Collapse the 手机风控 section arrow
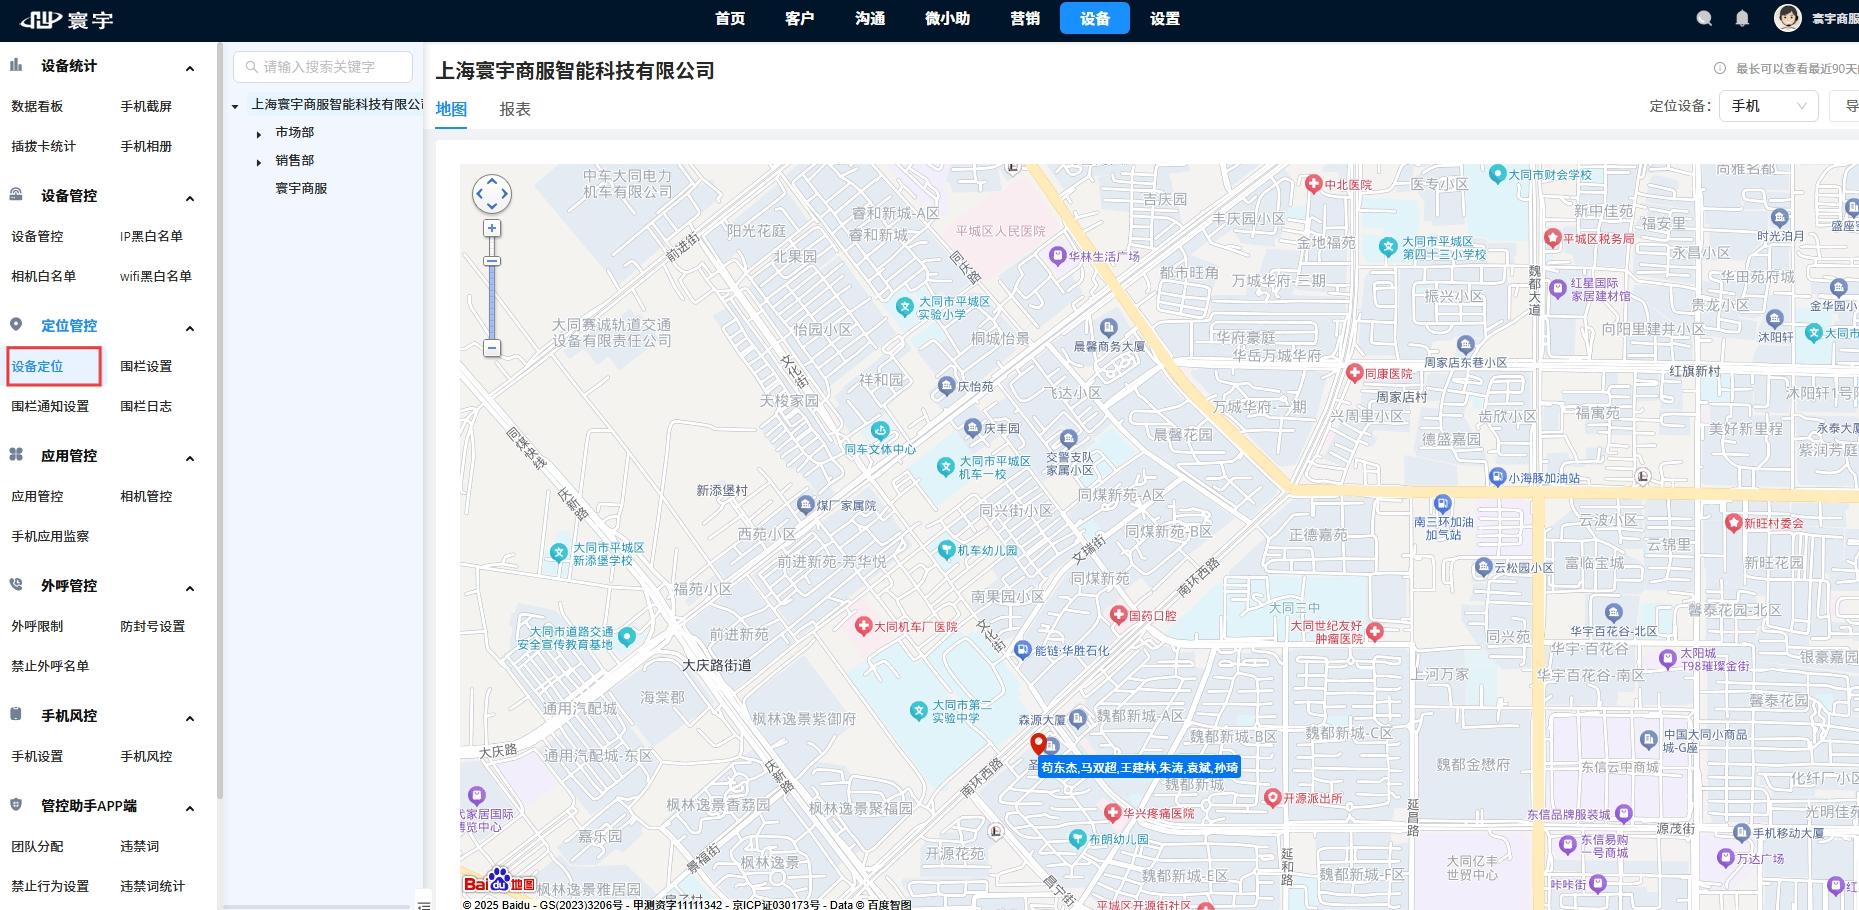The width and height of the screenshot is (1859, 910). (190, 718)
